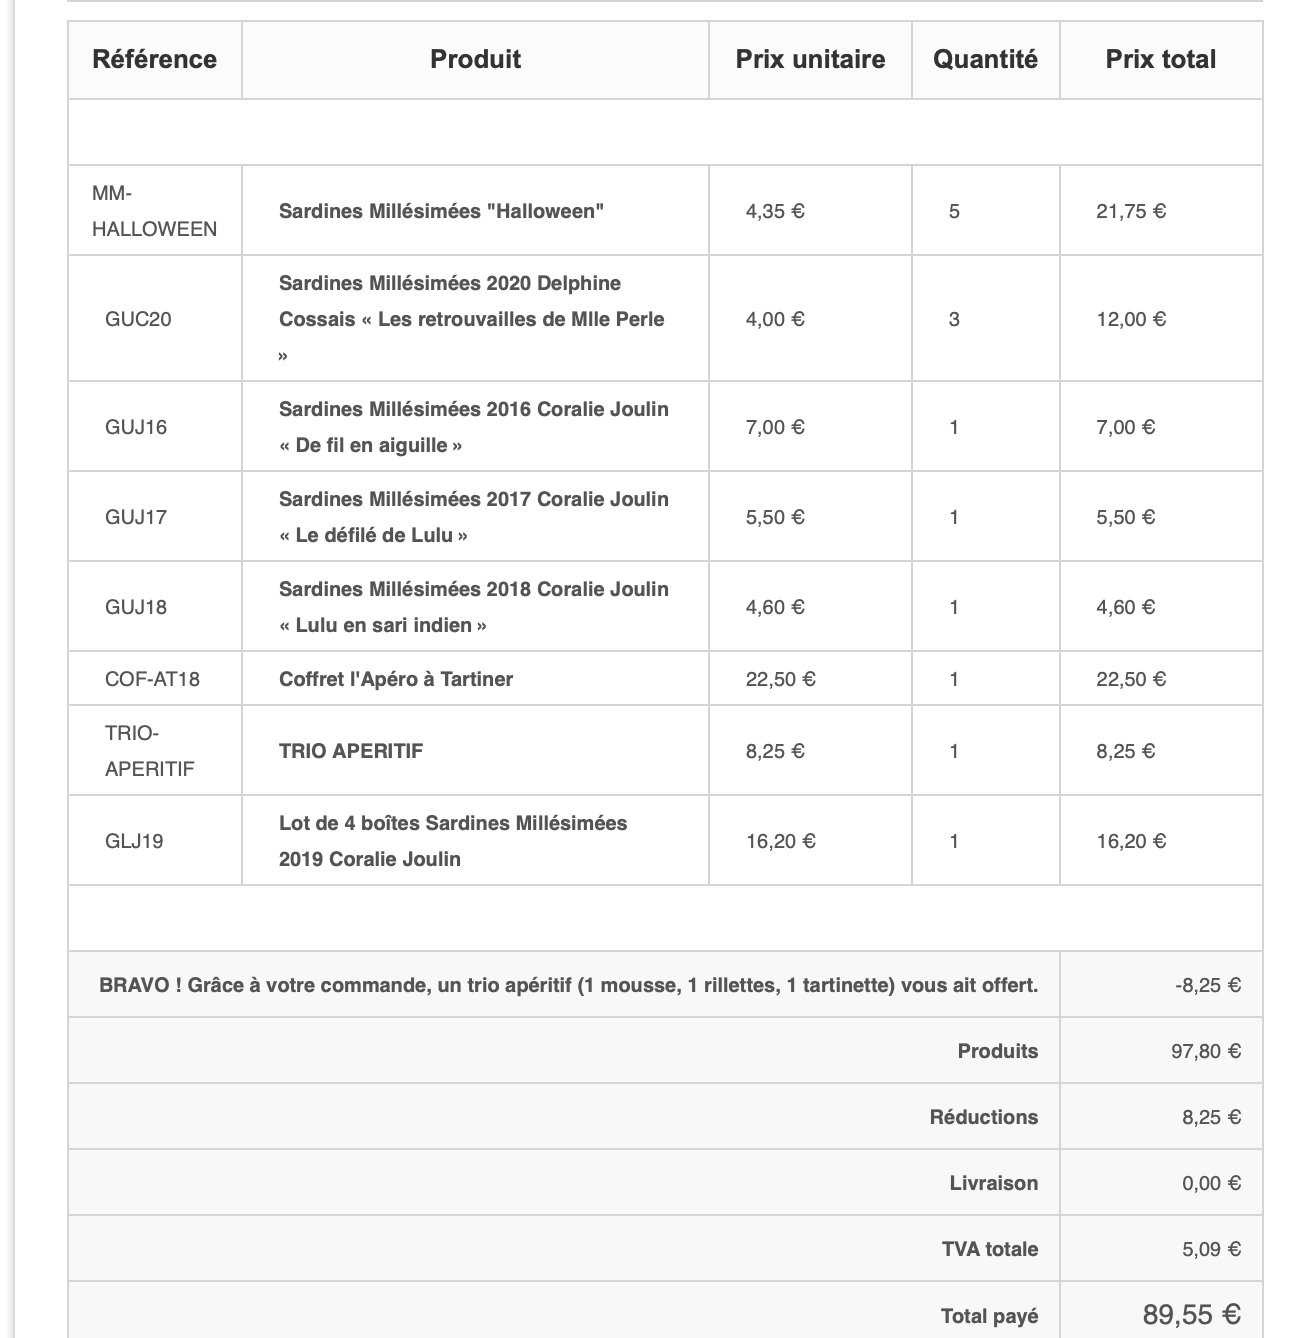Open the Lot de 4 boîtes 2019 product
Screen dimensions: 1302x1338
coord(452,841)
